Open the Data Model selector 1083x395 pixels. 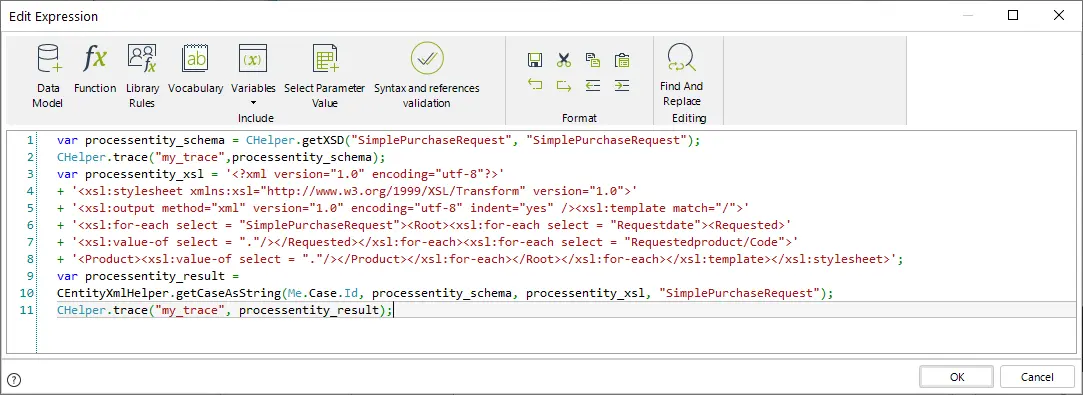(48, 76)
